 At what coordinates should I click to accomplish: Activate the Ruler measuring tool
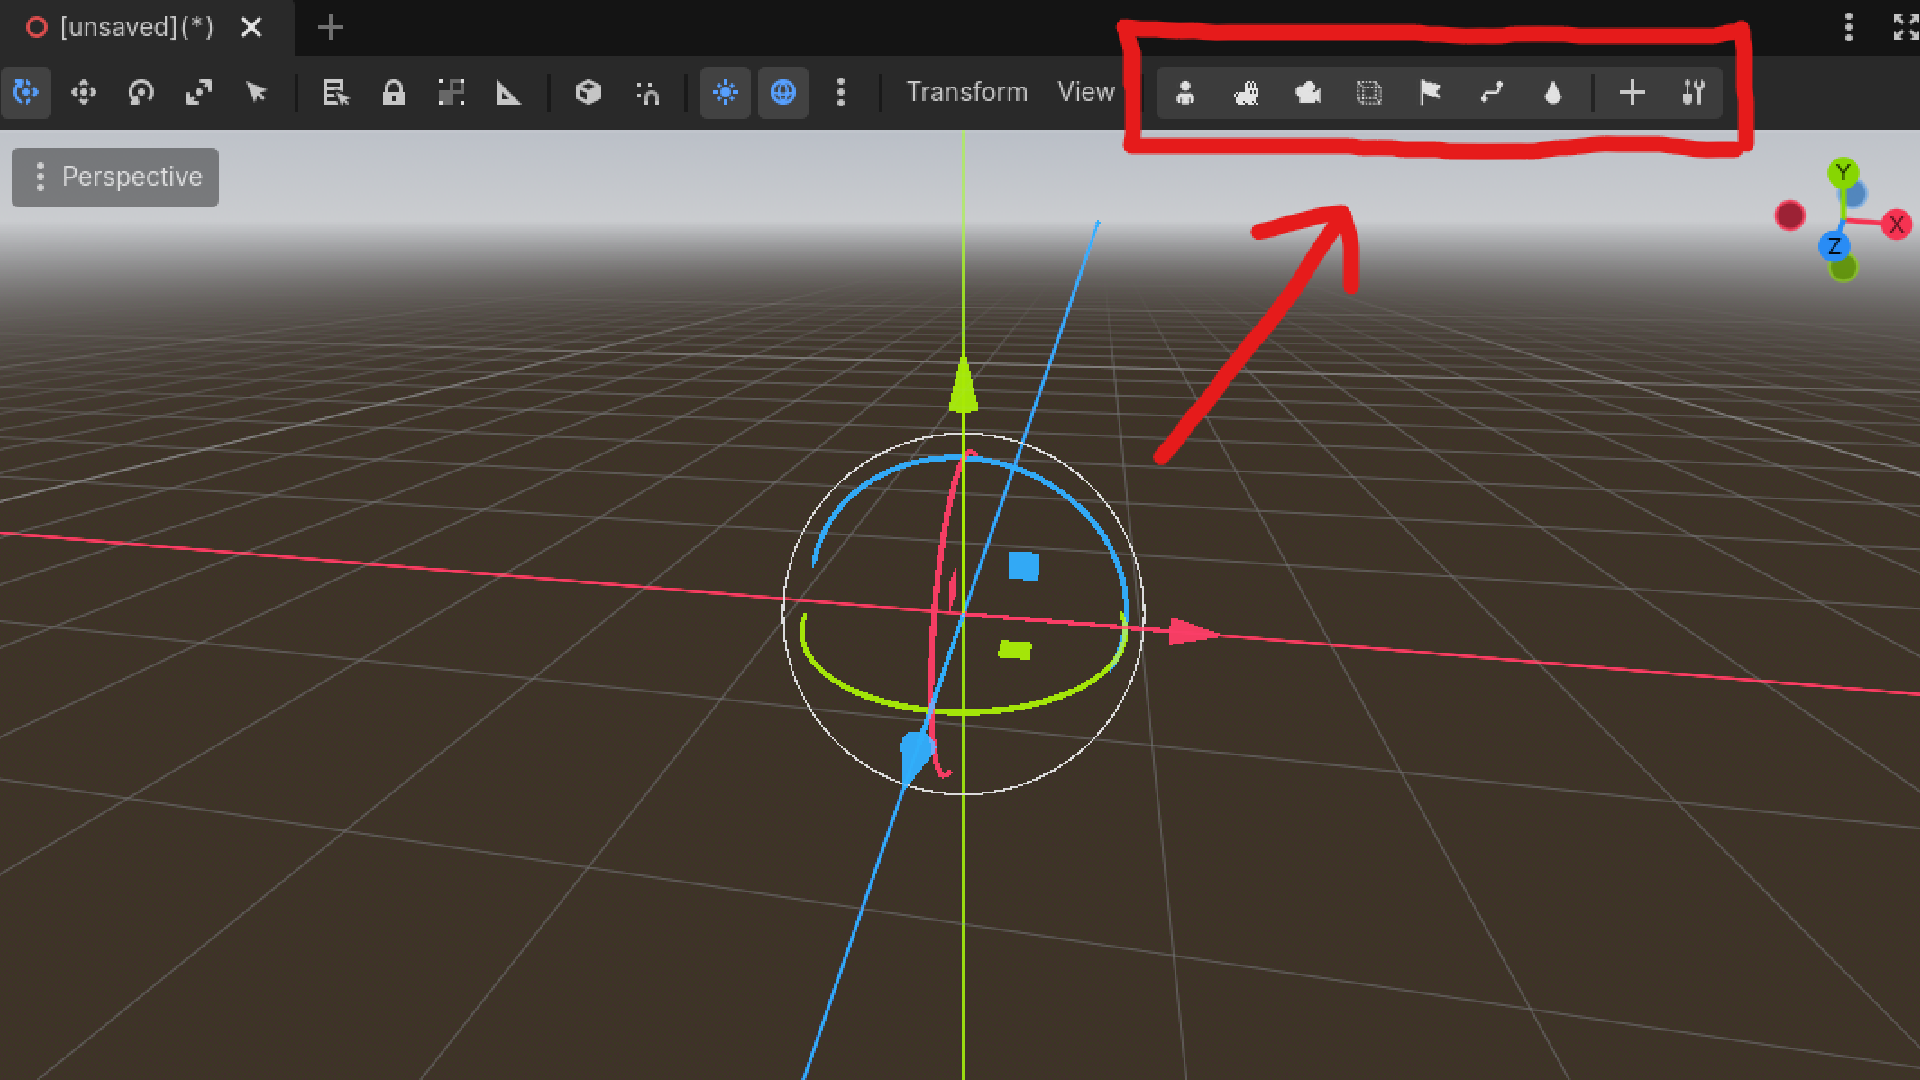pyautogui.click(x=509, y=93)
